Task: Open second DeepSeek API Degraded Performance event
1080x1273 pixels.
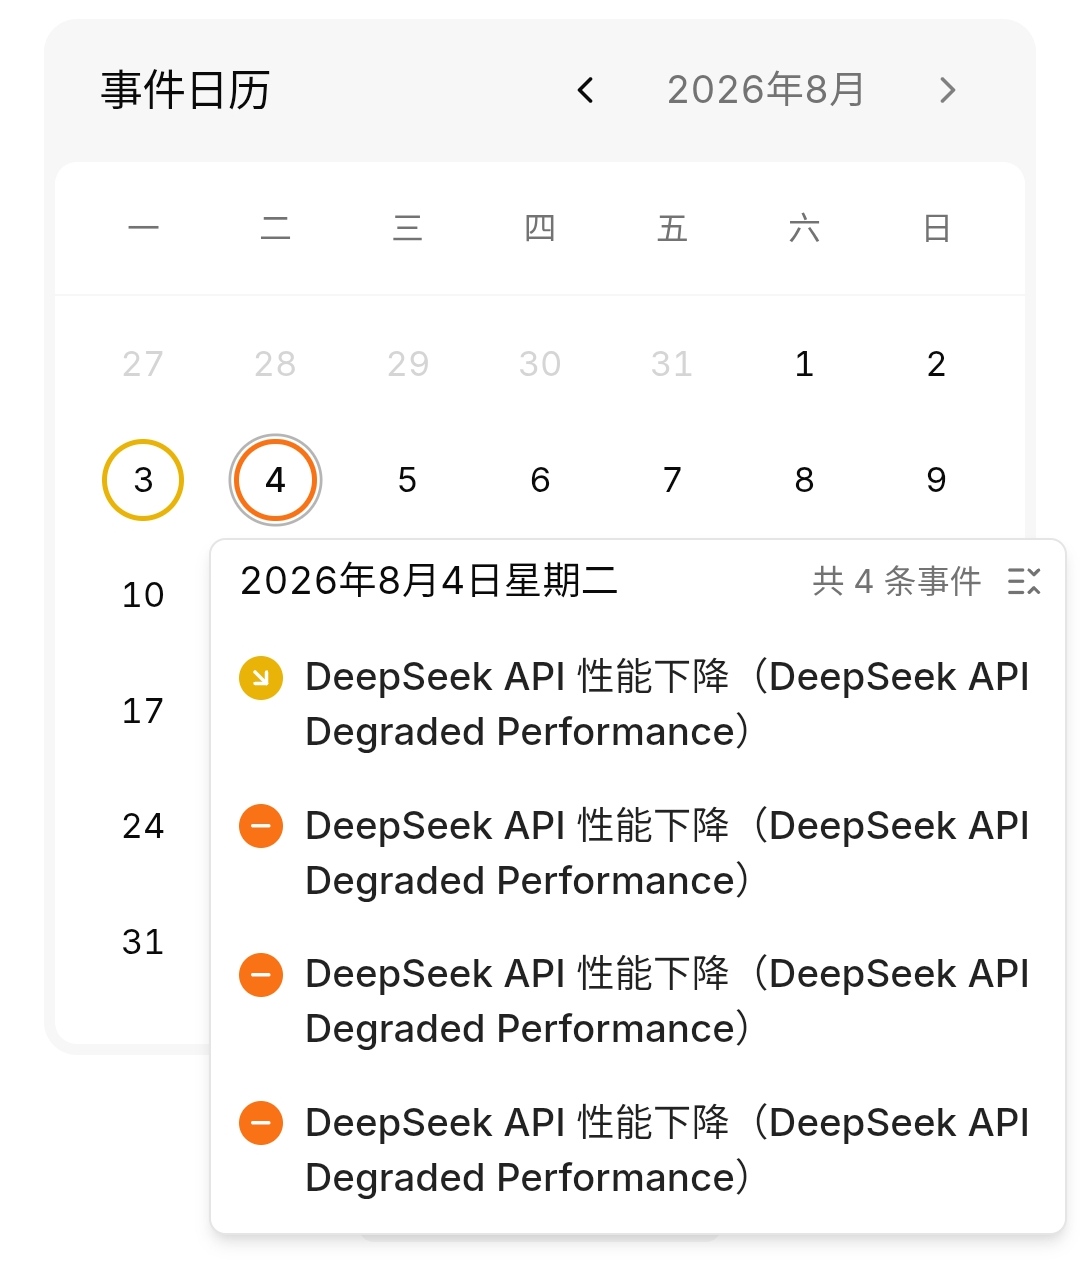Action: point(667,853)
